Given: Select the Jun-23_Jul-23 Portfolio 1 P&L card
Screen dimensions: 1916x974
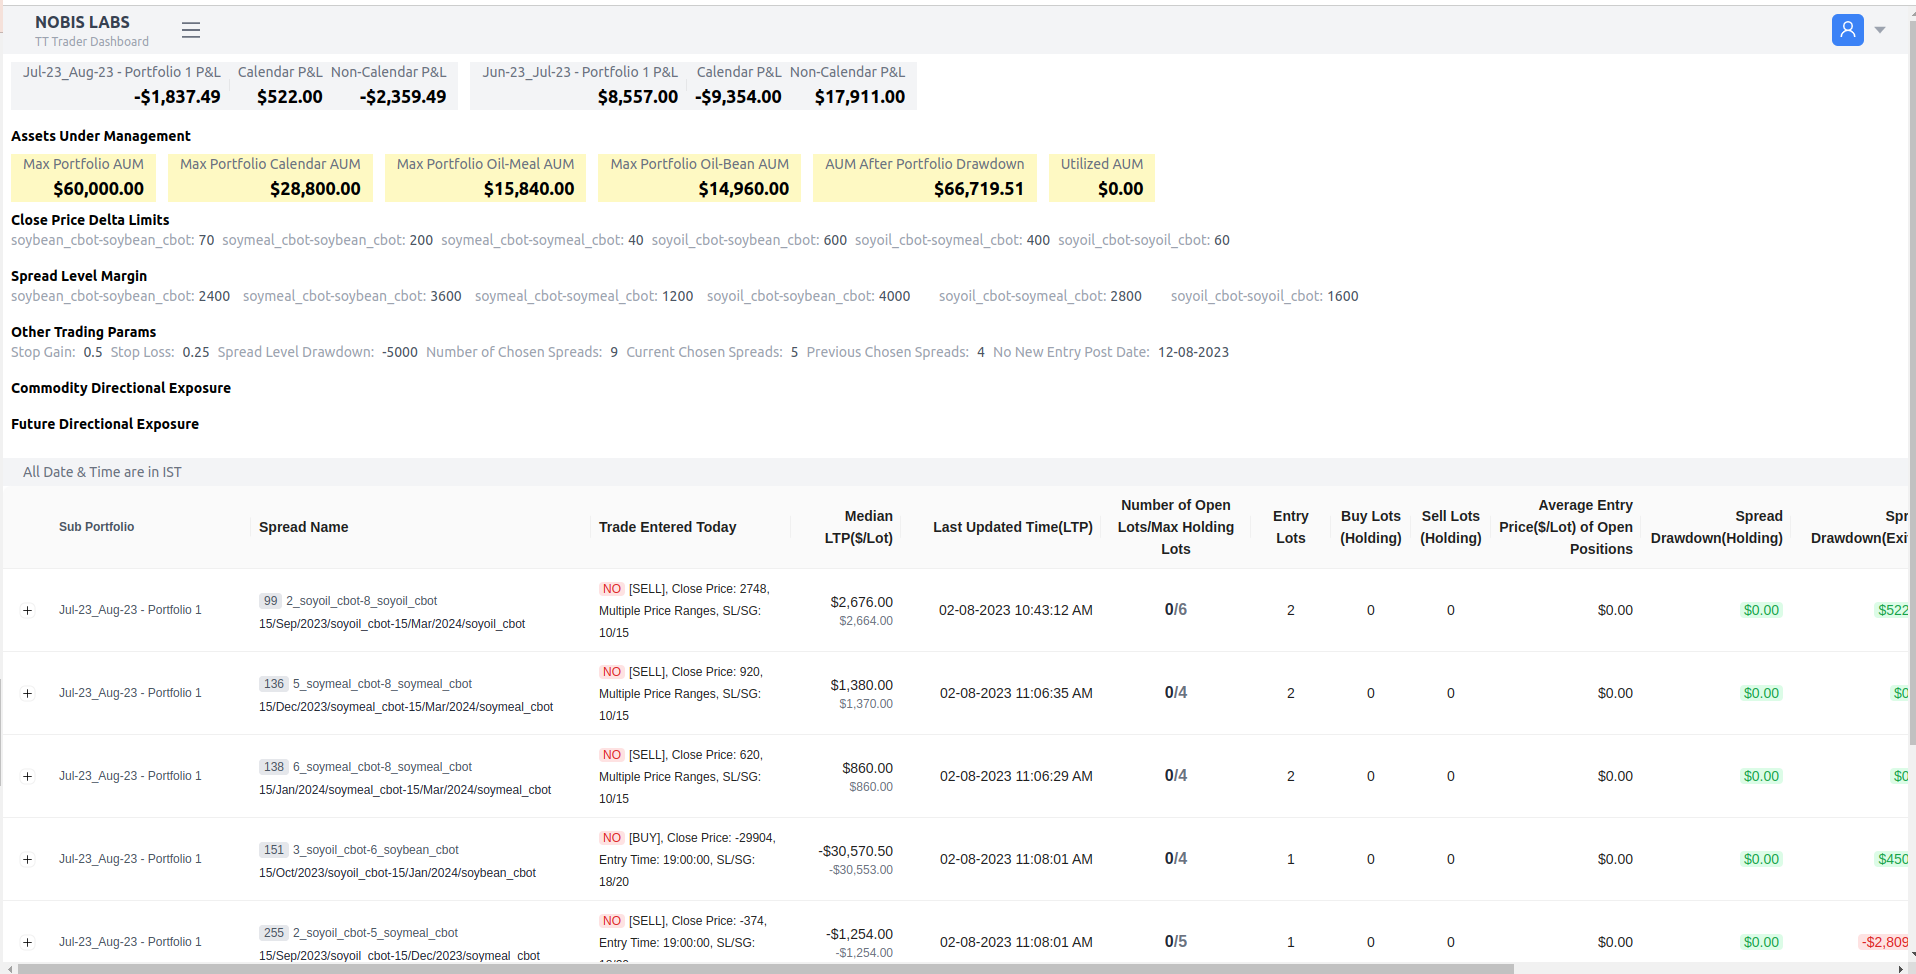Looking at the screenshot, I should tap(580, 85).
